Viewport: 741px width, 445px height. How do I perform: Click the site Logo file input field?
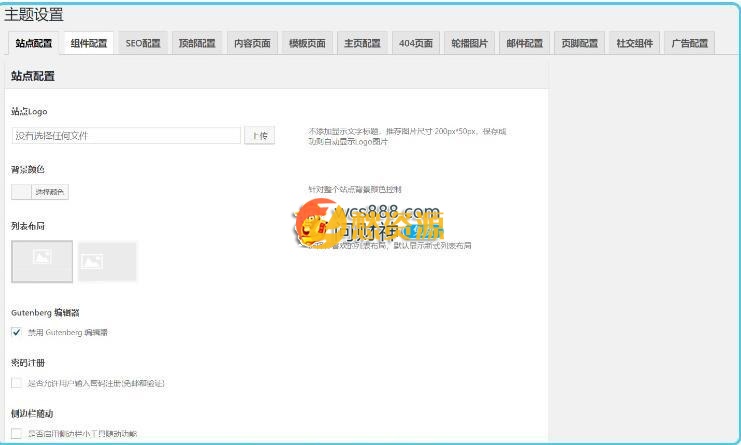(x=126, y=135)
